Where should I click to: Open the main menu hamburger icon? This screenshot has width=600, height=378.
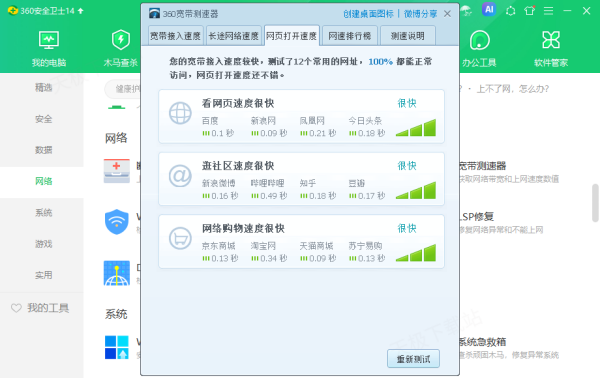548,11
